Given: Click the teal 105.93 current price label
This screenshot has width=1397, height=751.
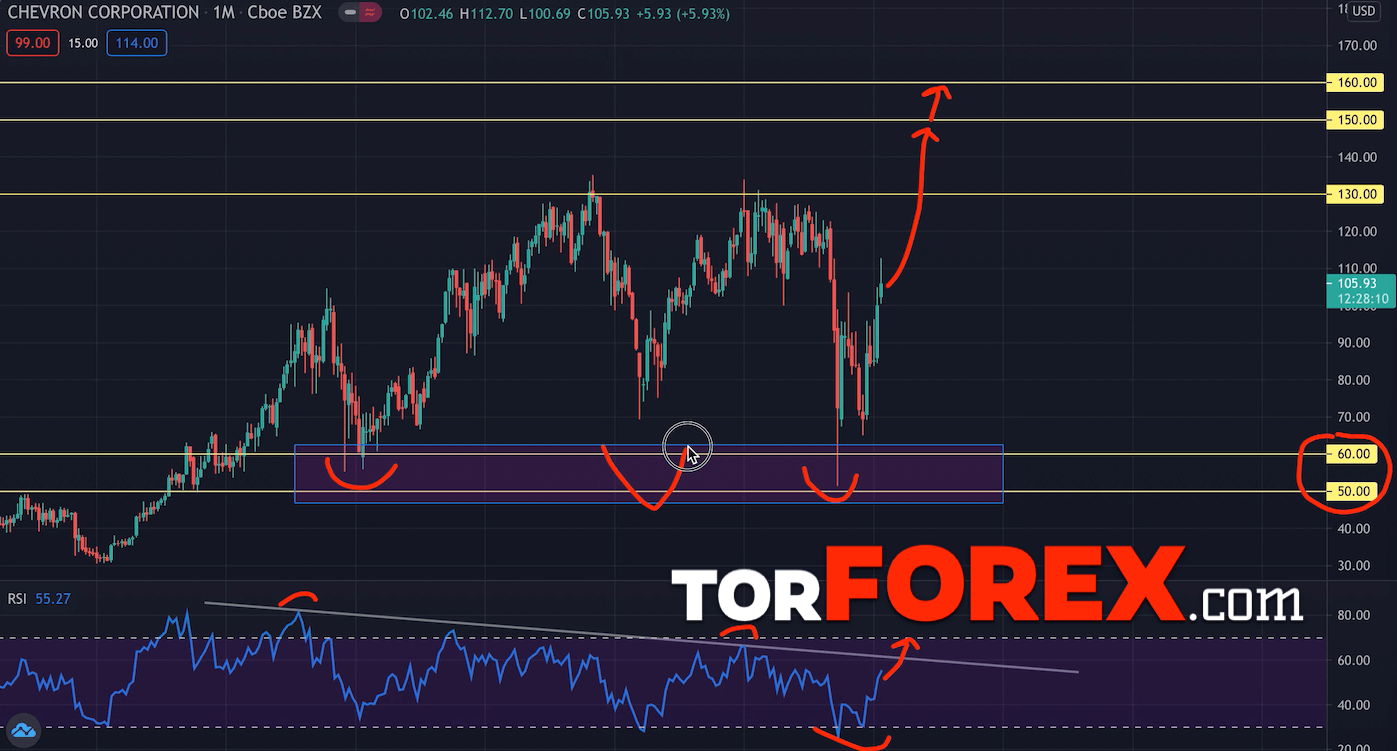Looking at the screenshot, I should pos(1357,283).
